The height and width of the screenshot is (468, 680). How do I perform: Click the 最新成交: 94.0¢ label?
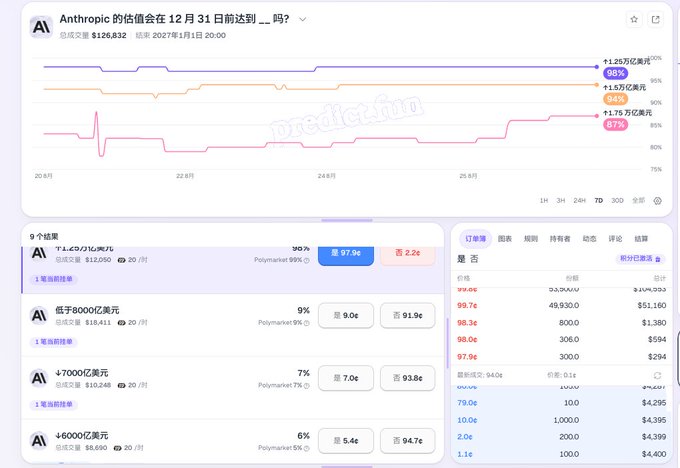point(480,375)
